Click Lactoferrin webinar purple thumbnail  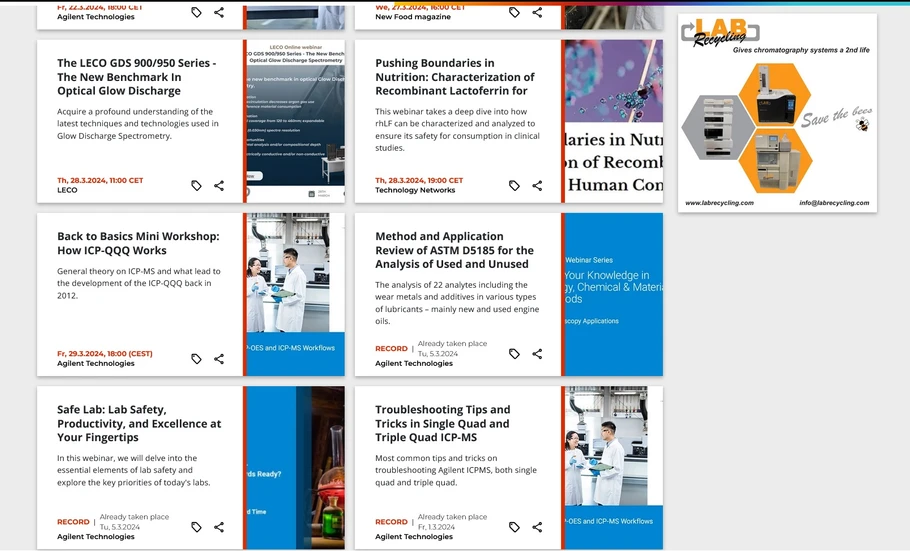coord(614,121)
